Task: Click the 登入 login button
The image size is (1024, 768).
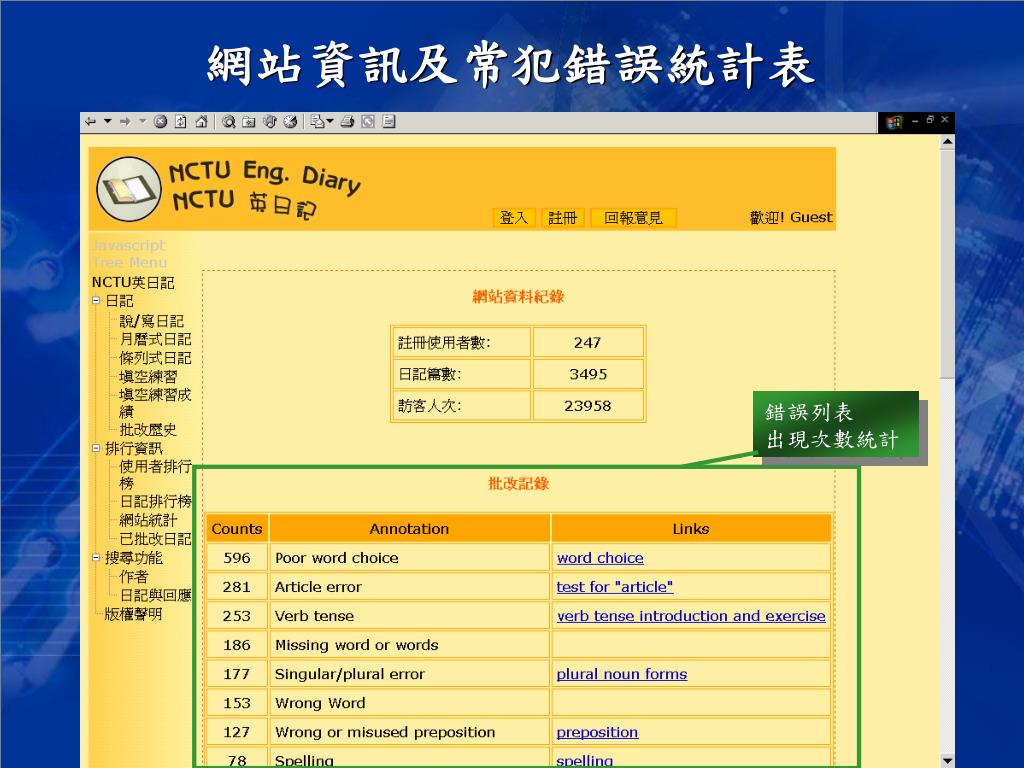Action: 514,217
